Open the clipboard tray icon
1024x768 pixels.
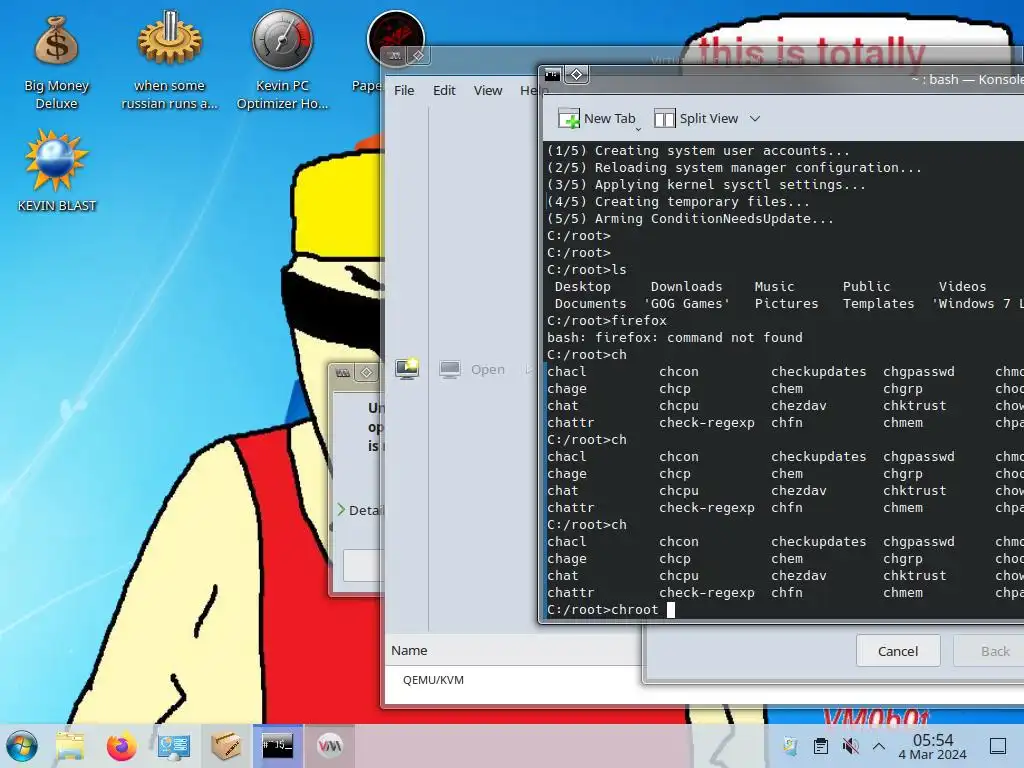[x=821, y=746]
